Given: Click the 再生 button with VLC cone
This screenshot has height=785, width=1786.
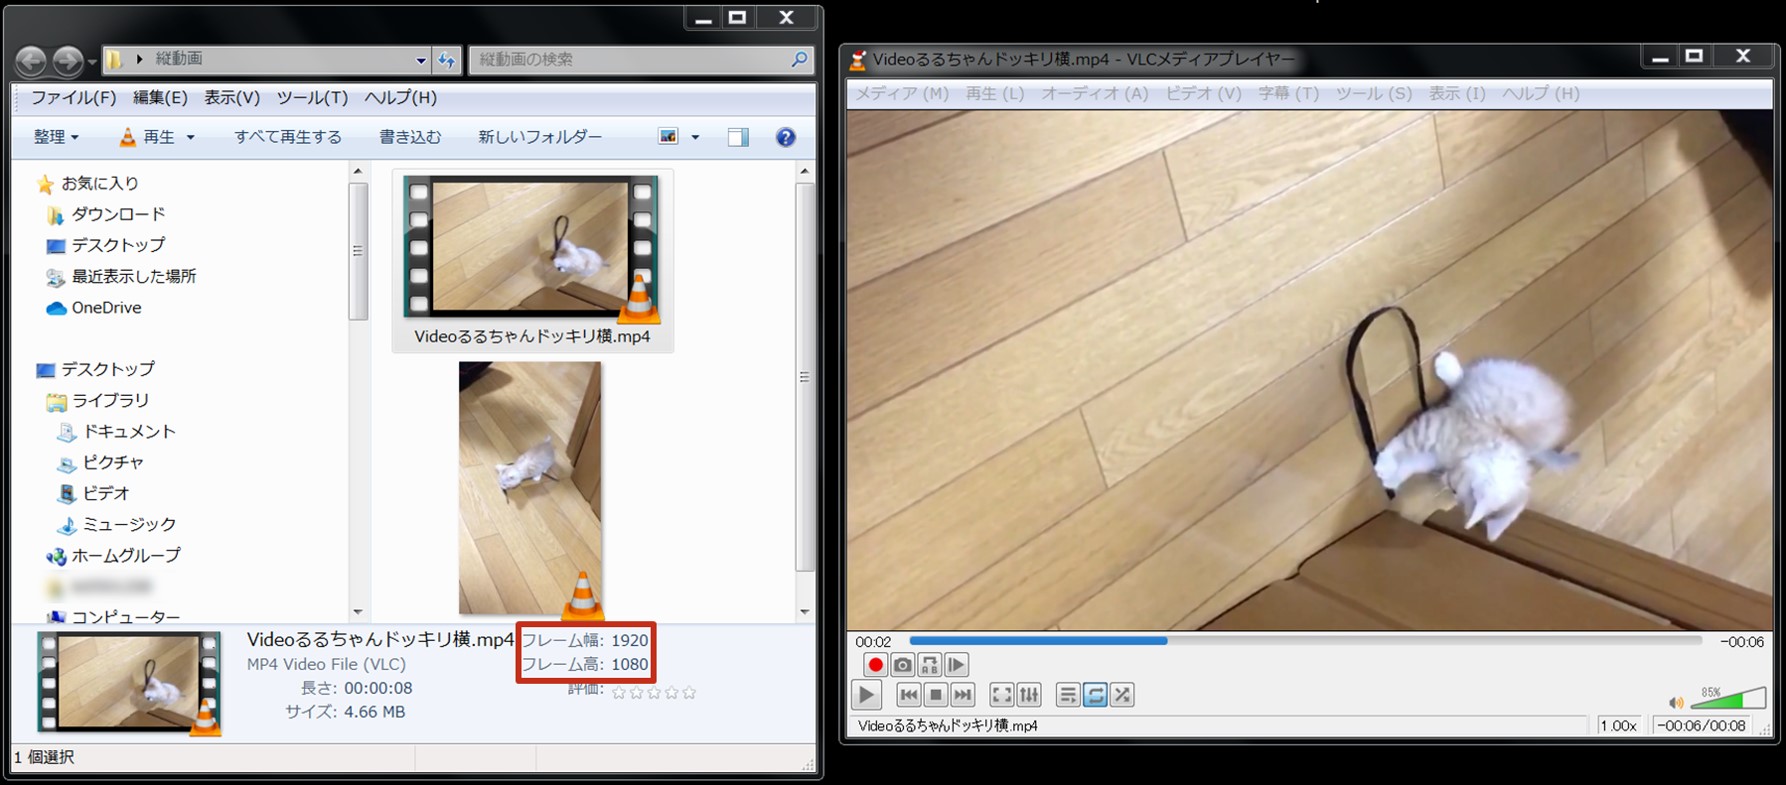Looking at the screenshot, I should pyautogui.click(x=147, y=137).
